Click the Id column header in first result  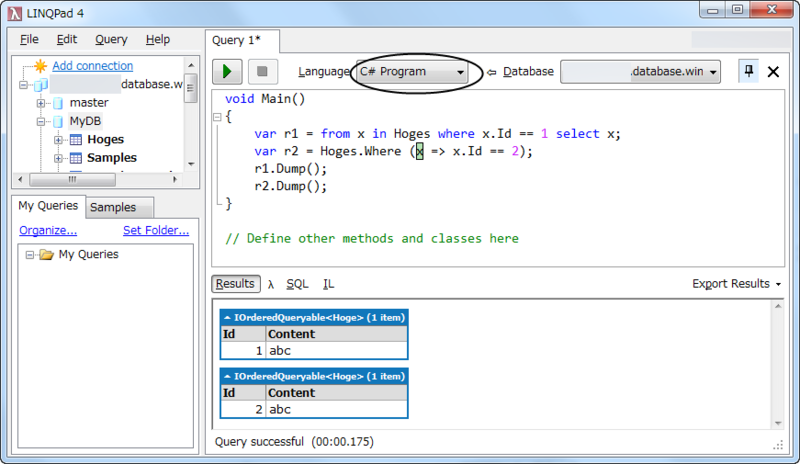[x=243, y=334]
